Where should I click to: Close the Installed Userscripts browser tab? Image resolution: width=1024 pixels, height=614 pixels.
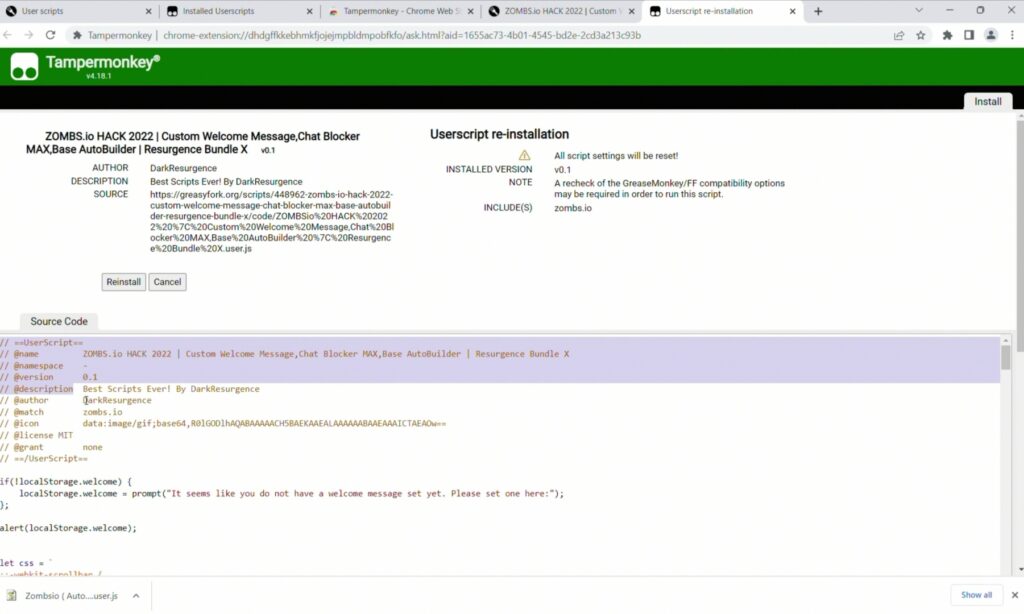coord(310,11)
